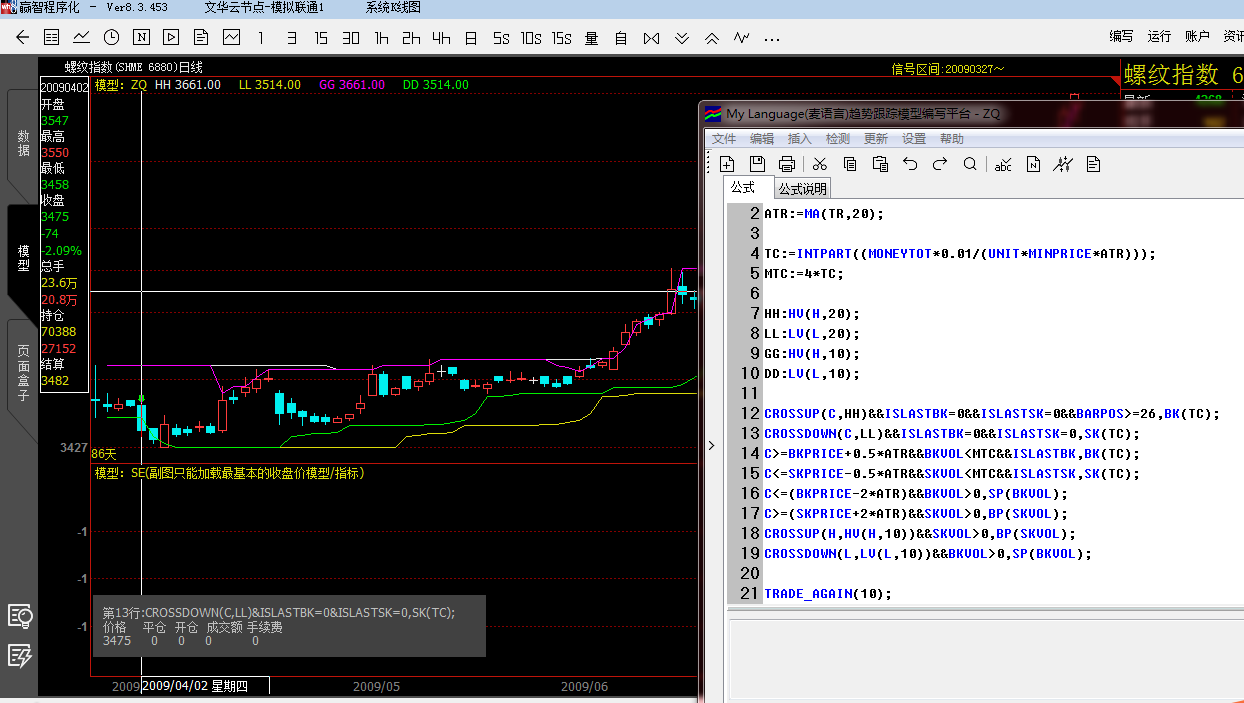The width and height of the screenshot is (1244, 703).
Task: Click the magnifier search icon in editor
Action: [970, 164]
